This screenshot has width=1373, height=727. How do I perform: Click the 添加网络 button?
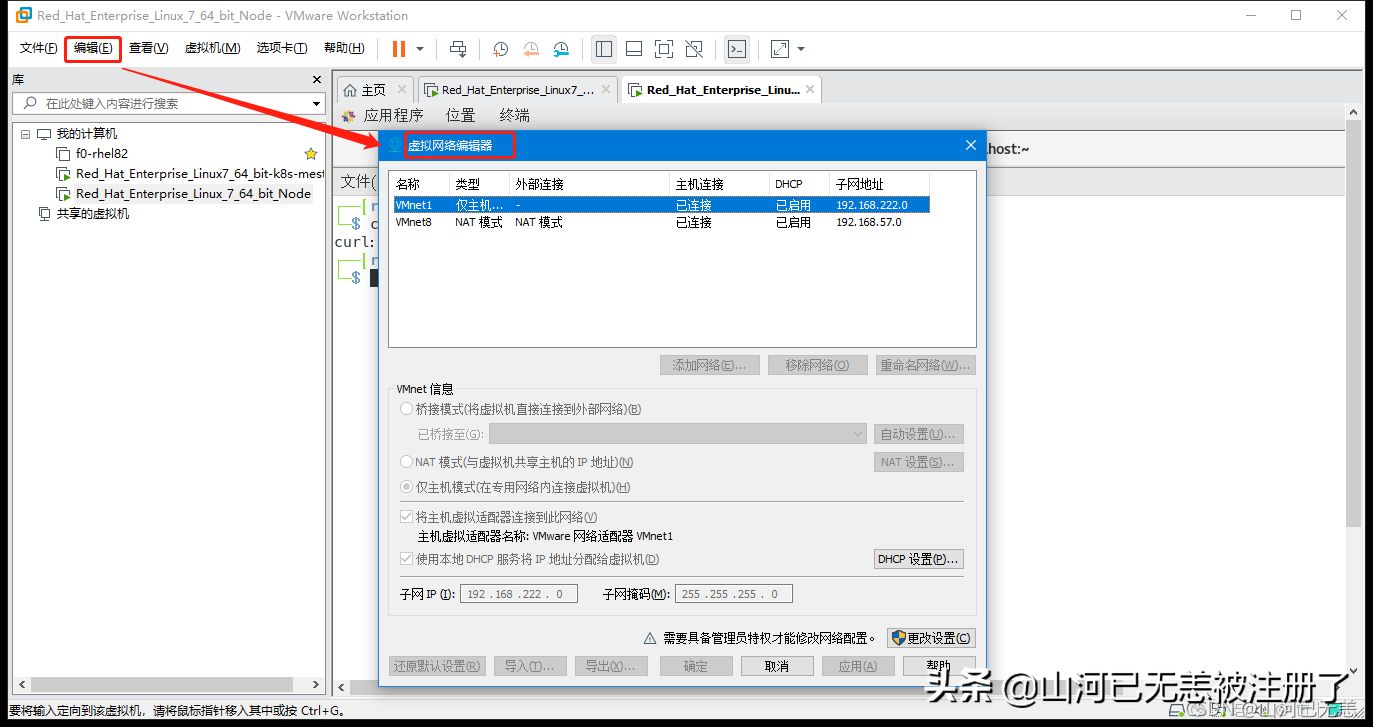coord(709,365)
